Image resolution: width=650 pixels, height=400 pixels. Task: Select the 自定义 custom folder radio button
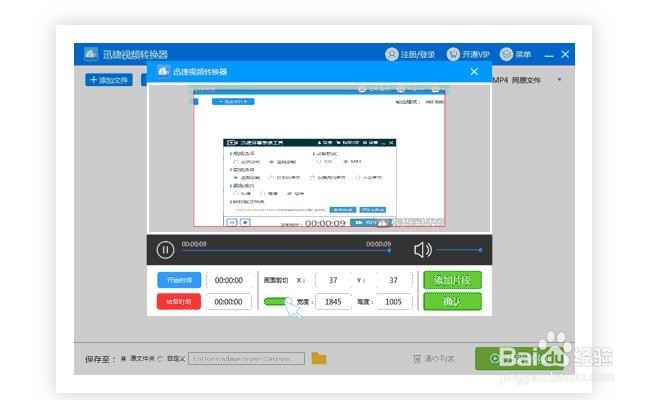[x=160, y=359]
